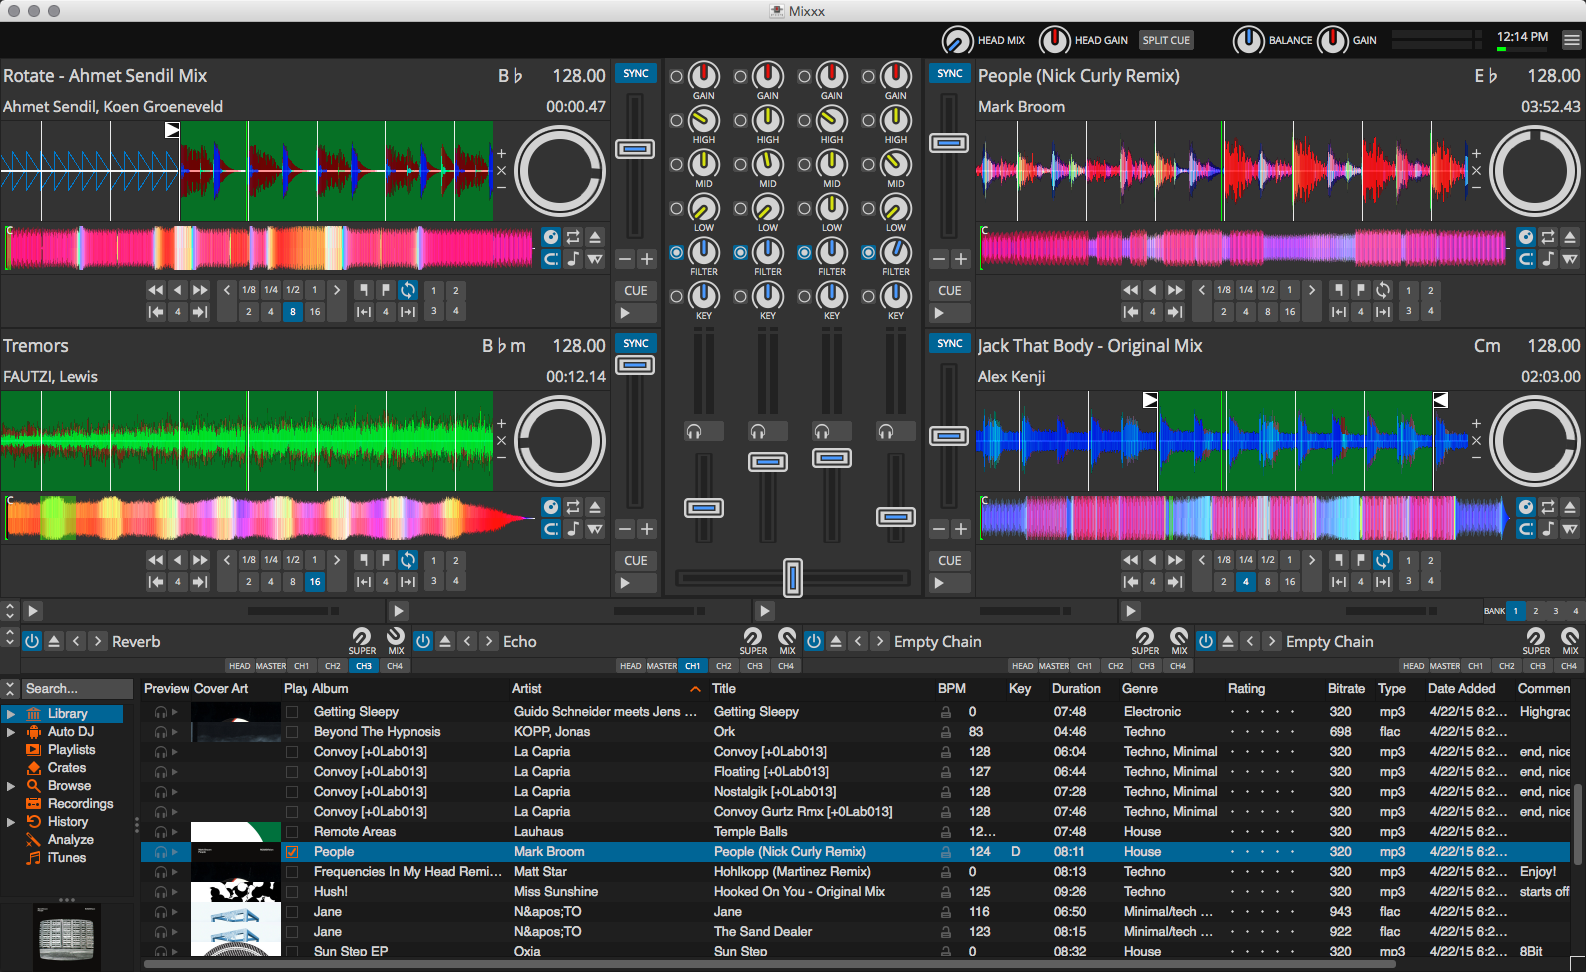Click the crossfader slider handle
The height and width of the screenshot is (972, 1586).
[793, 577]
